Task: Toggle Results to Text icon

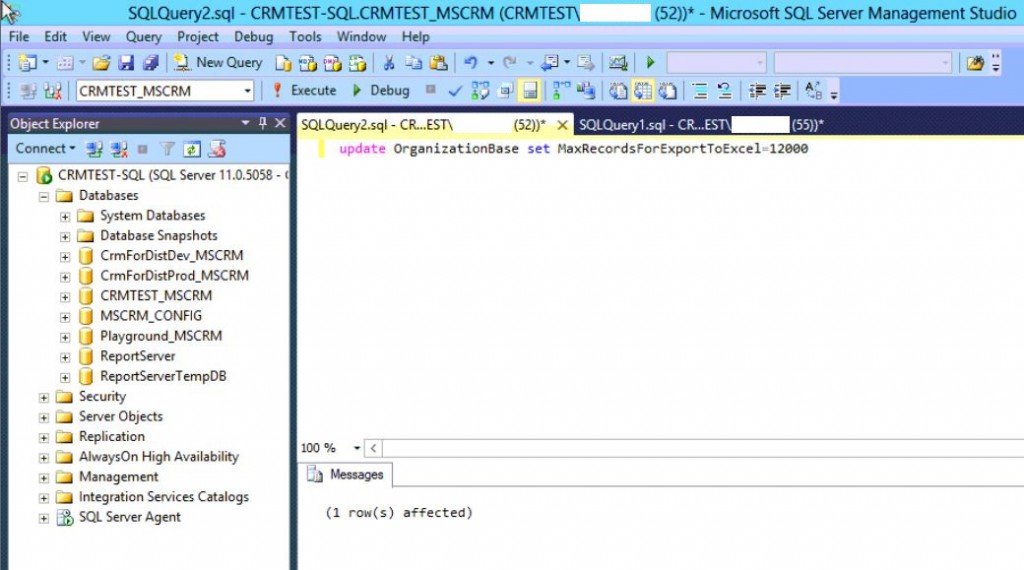Action: (x=618, y=91)
